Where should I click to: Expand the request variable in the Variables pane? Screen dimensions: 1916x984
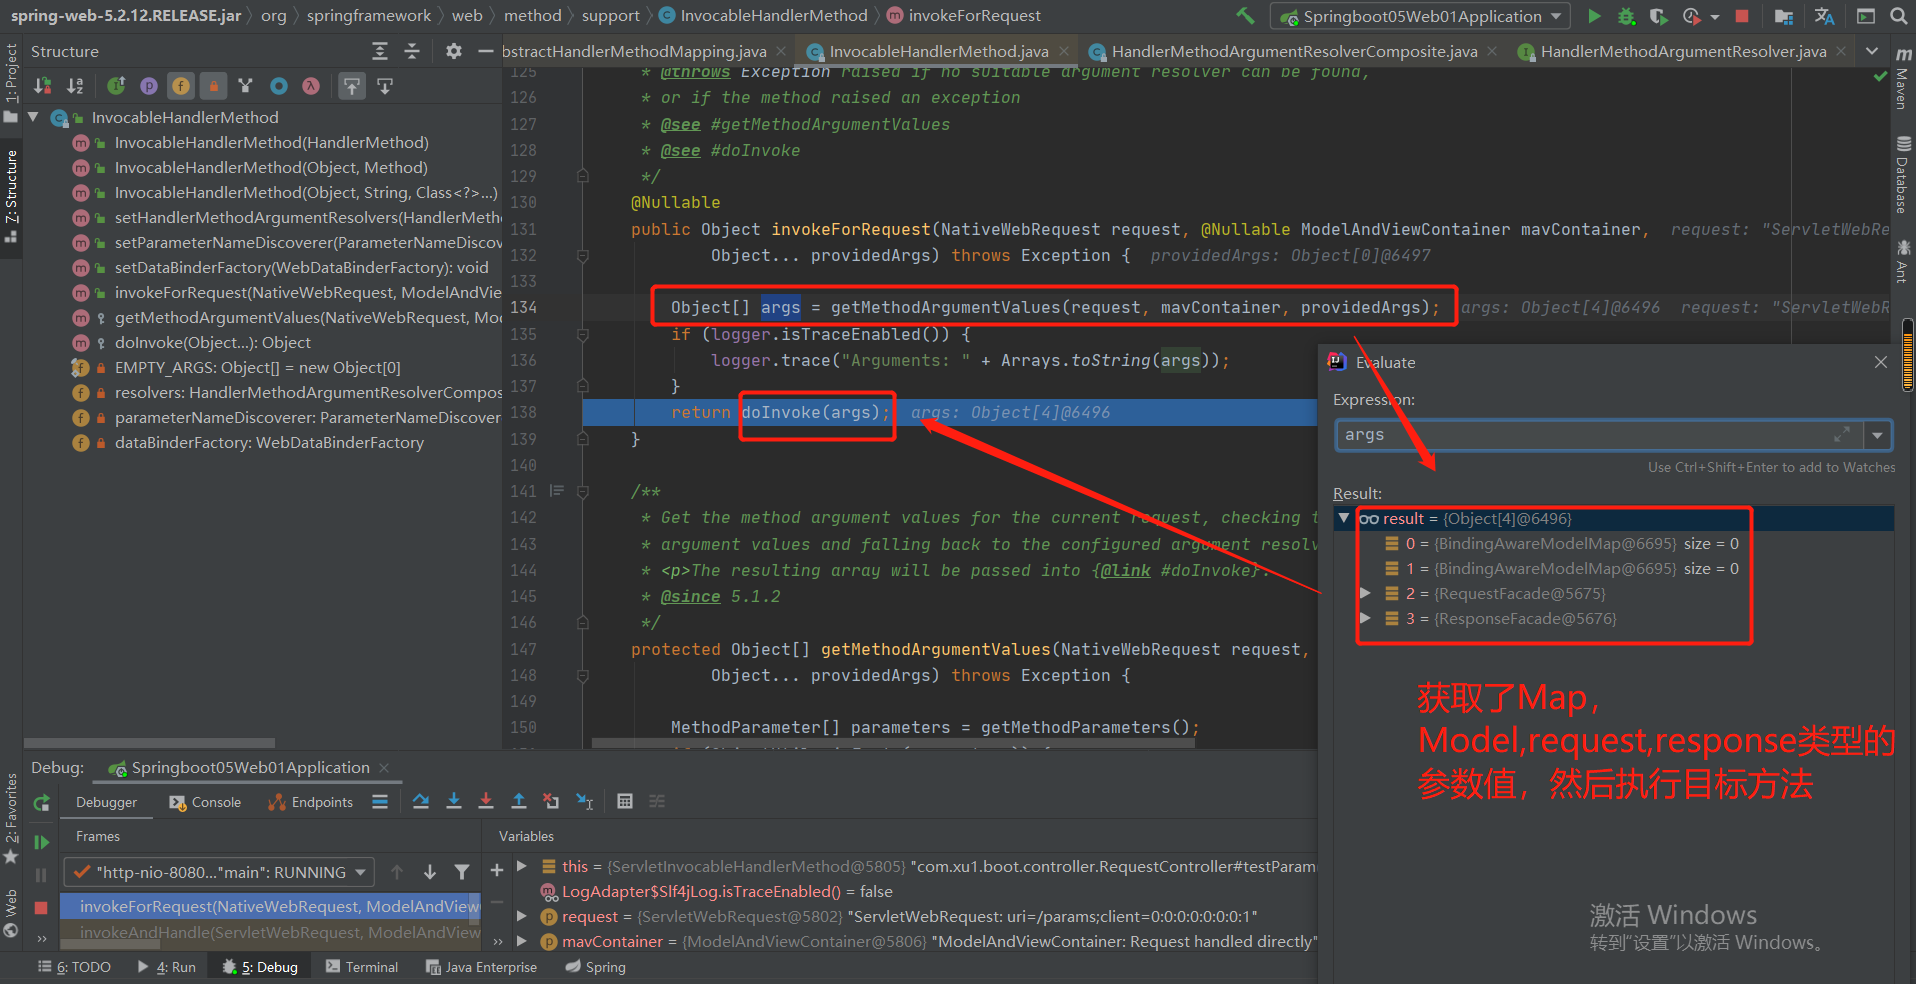click(x=521, y=916)
